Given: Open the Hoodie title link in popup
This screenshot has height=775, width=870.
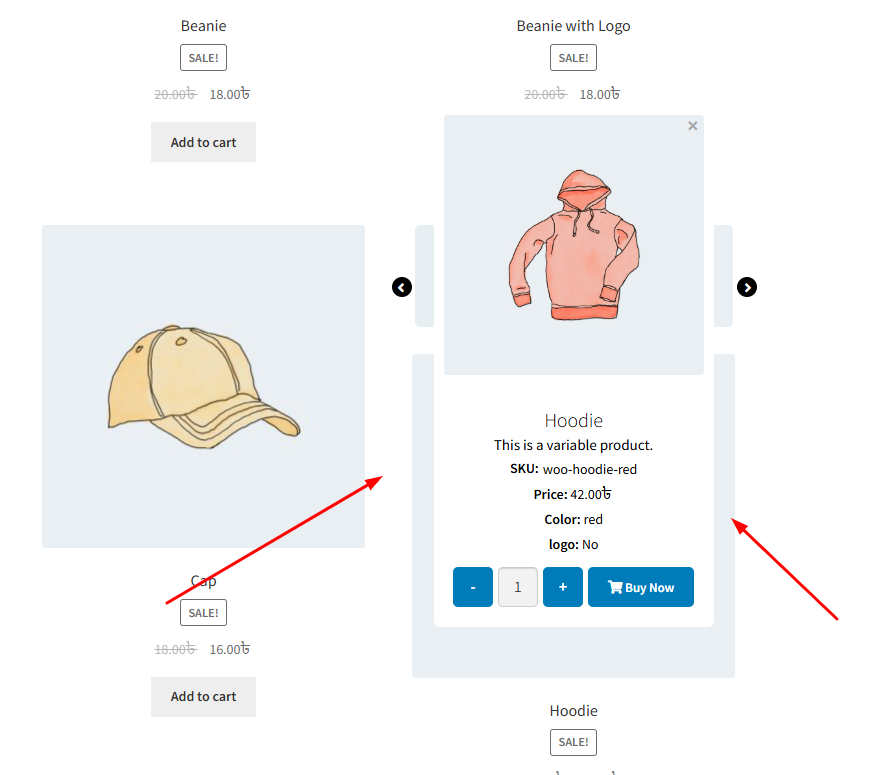Looking at the screenshot, I should [x=573, y=420].
